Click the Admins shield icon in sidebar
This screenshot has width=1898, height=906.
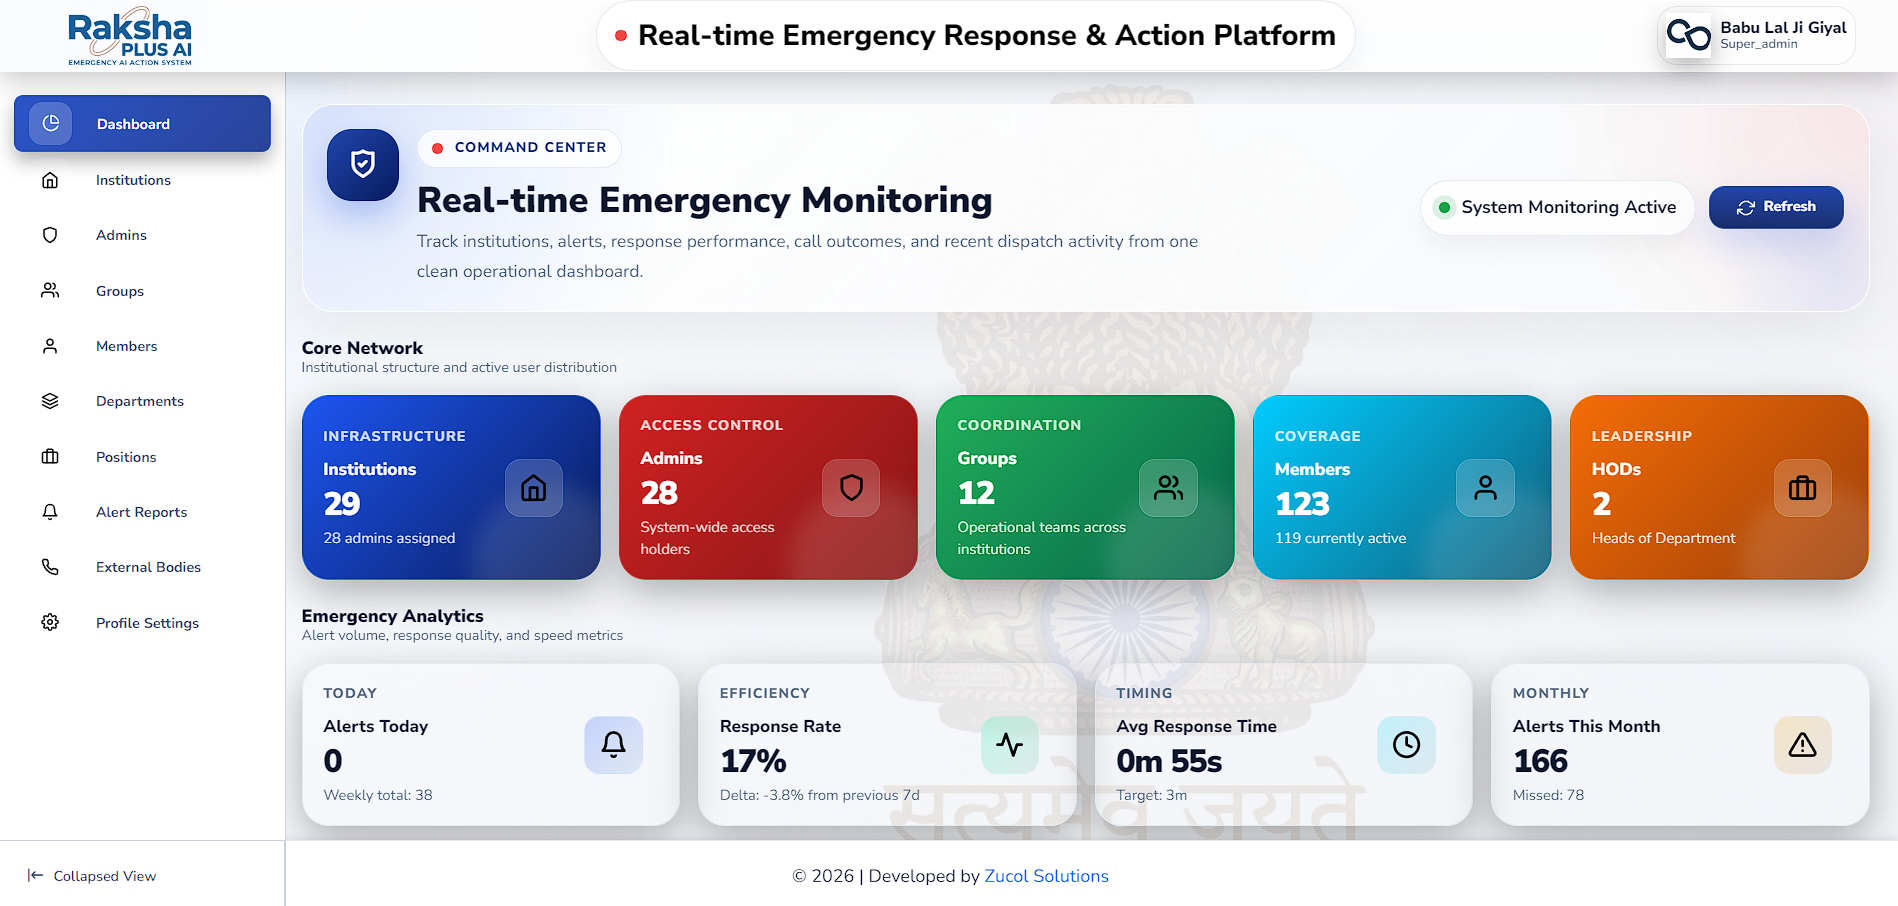pos(50,235)
